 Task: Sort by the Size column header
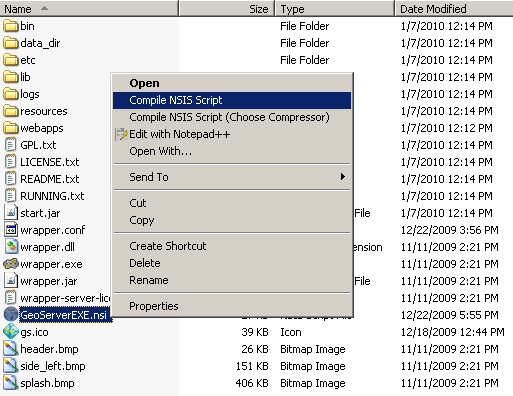[x=227, y=9]
